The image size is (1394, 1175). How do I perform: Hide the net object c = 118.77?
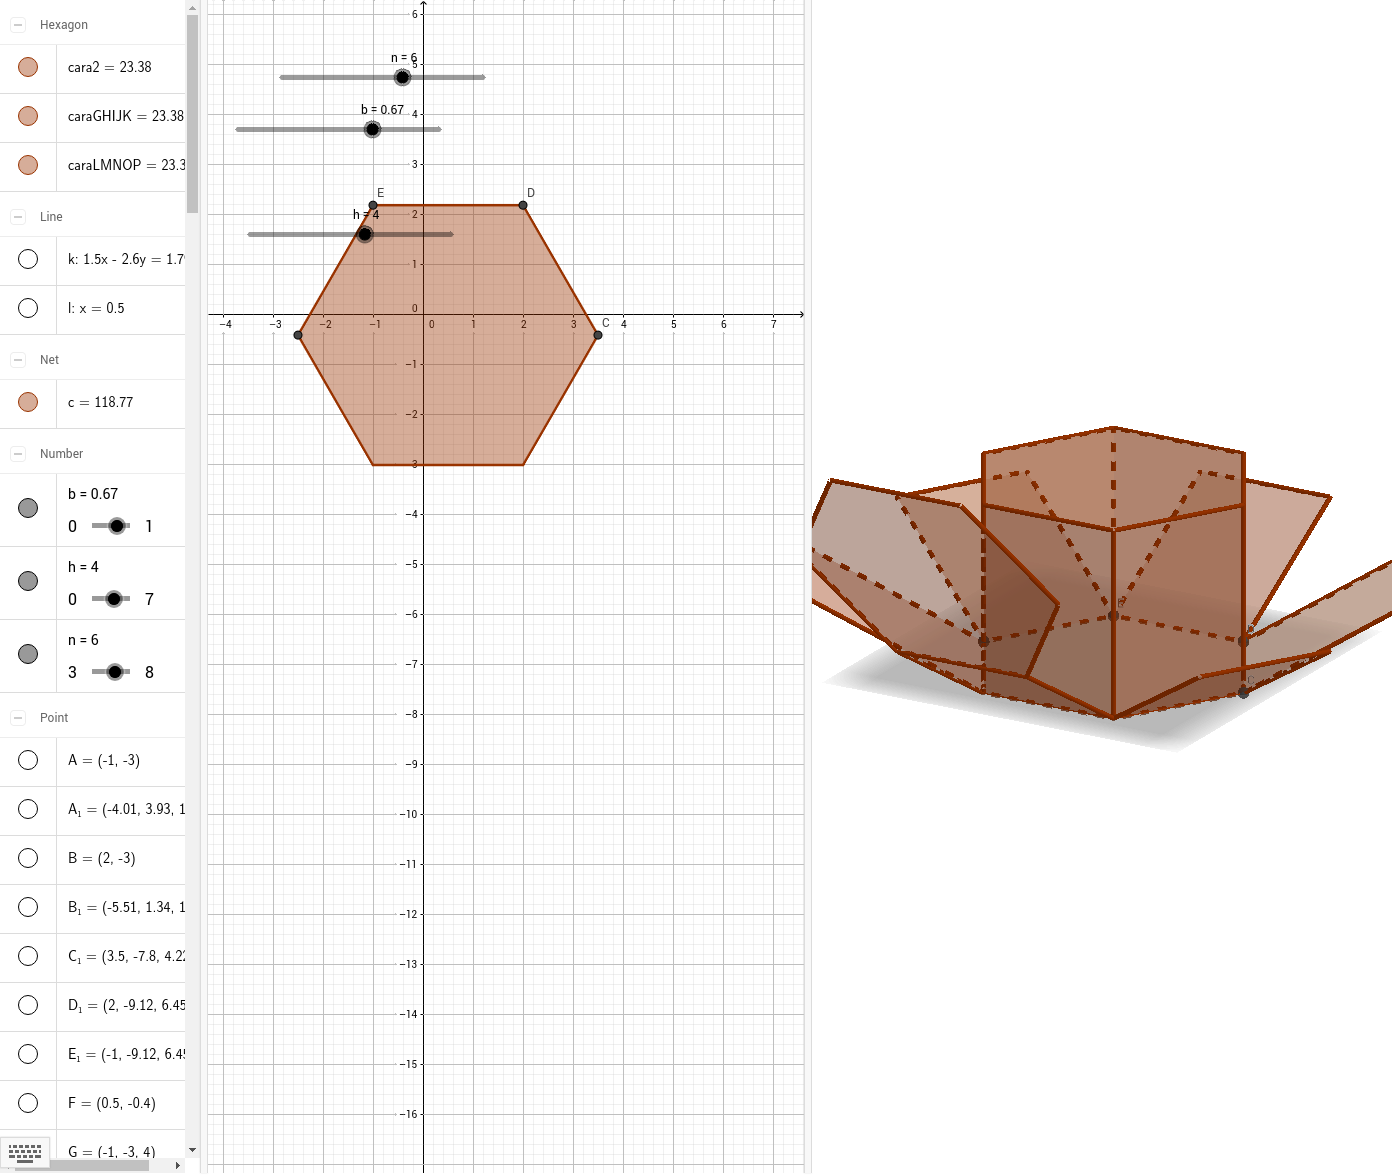pos(27,402)
